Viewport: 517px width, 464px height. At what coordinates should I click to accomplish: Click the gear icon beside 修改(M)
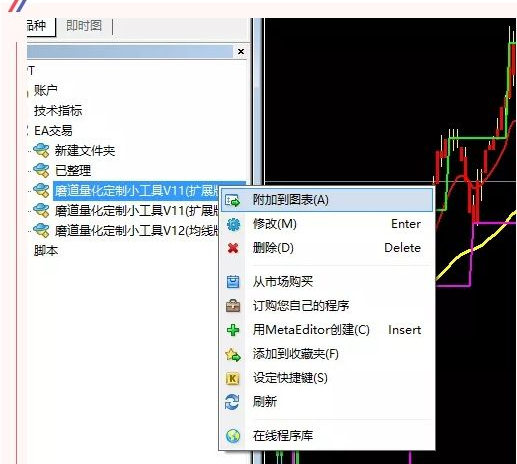click(233, 224)
